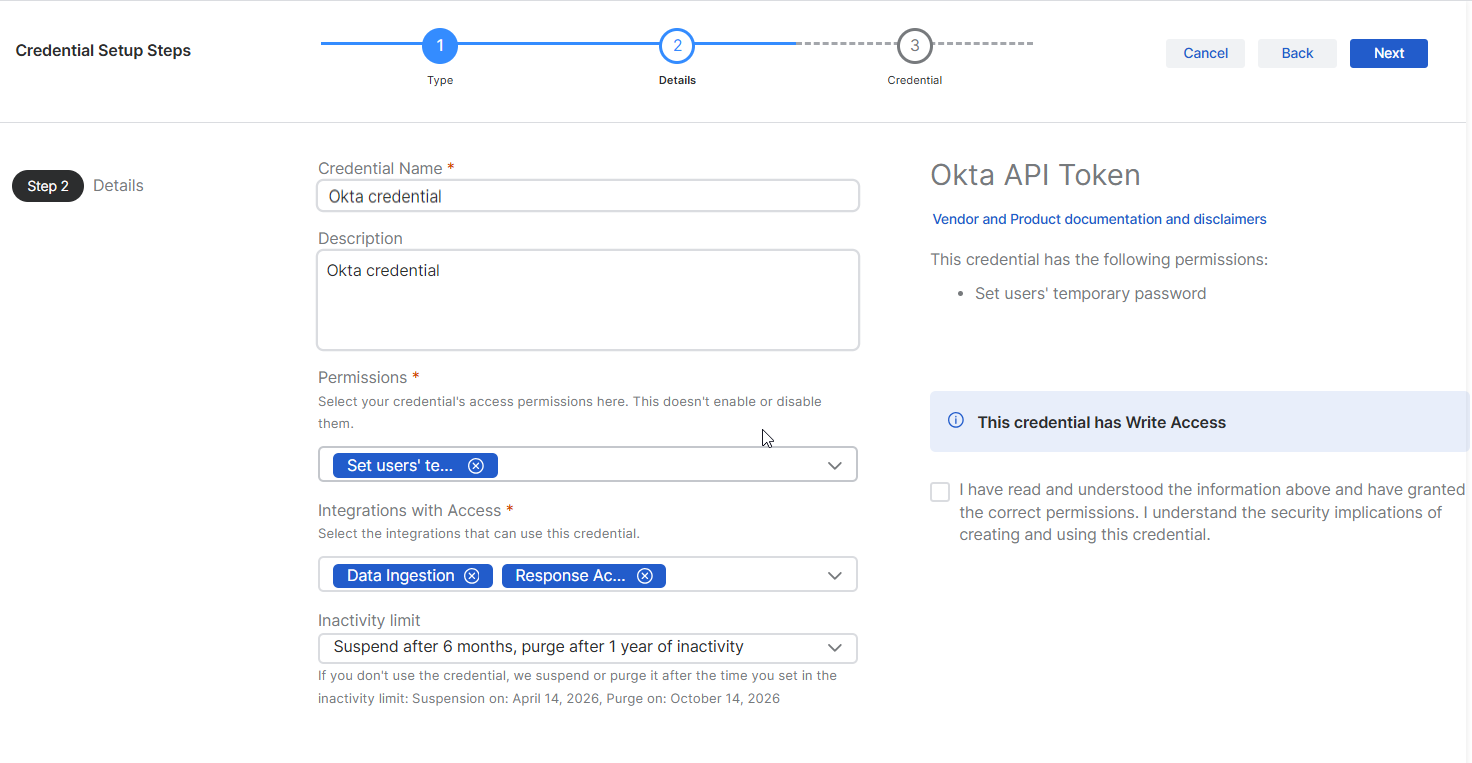
Task: Click the Set users' te... permission tag
Action: click(399, 466)
